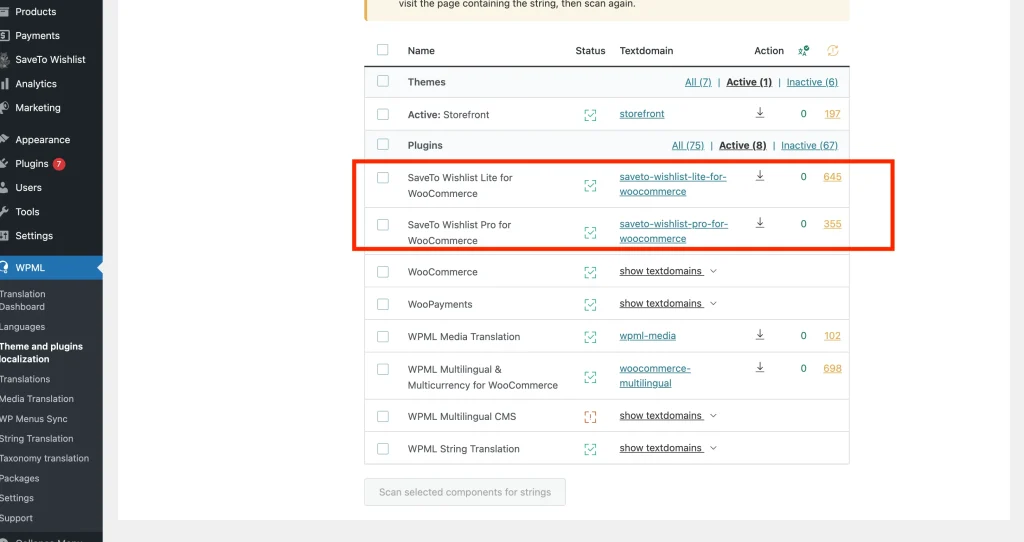Check the Active: Storefront checkbox
1024x542 pixels.
click(383, 114)
